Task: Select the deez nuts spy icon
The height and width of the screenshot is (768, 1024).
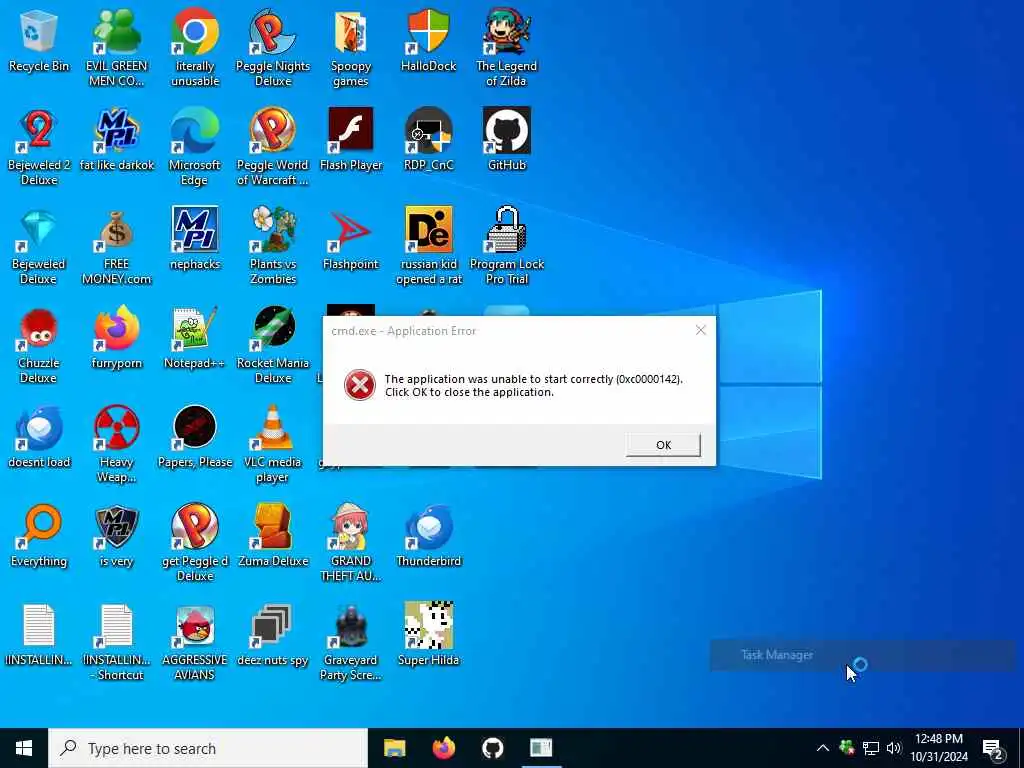Action: pyautogui.click(x=272, y=636)
